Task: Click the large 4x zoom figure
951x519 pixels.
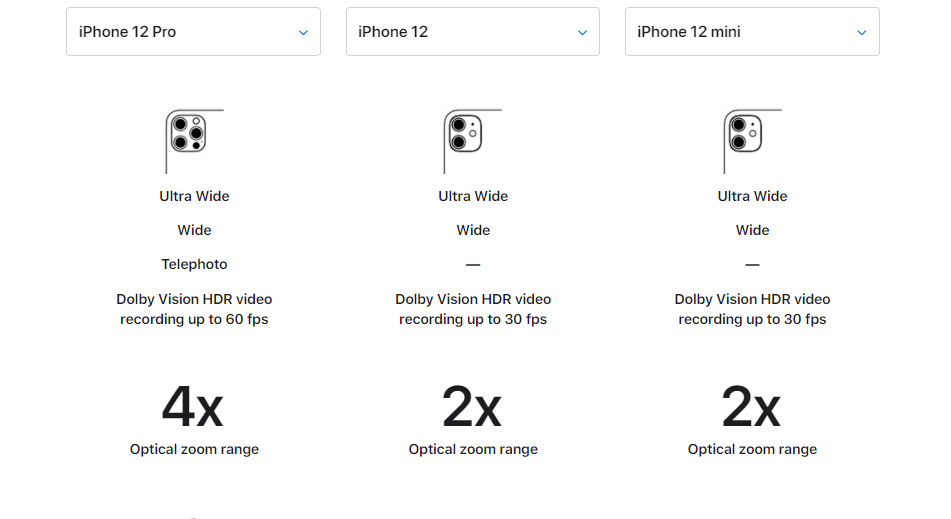Action: coord(193,406)
